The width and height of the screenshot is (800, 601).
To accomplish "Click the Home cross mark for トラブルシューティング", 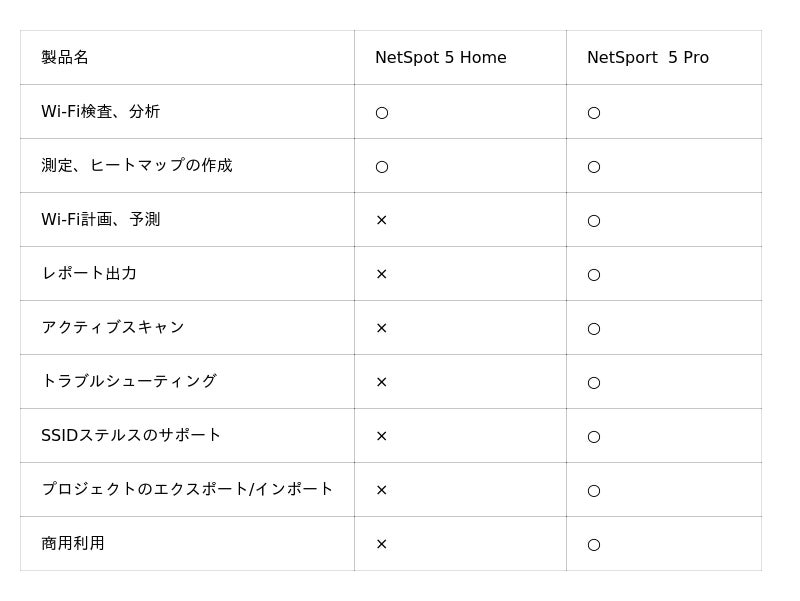I will 381,382.
